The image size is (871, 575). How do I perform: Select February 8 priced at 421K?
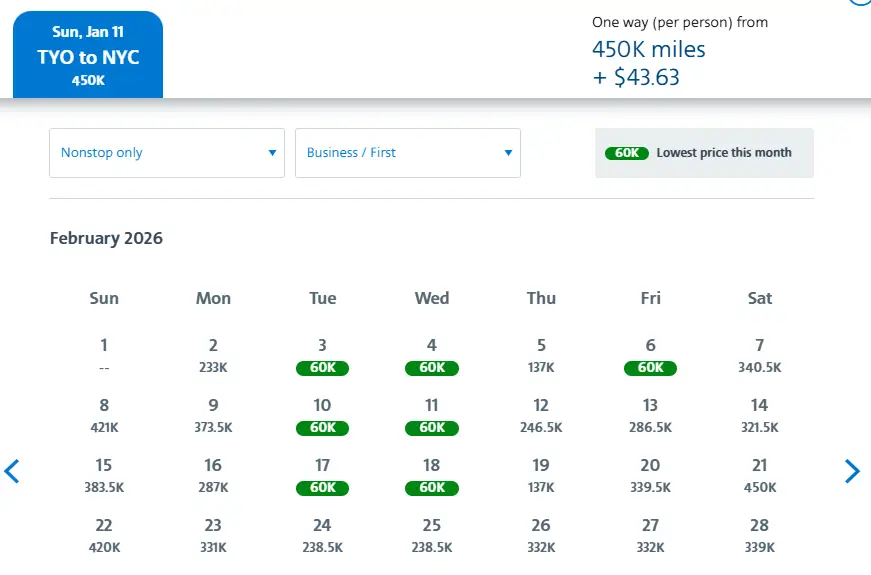pos(104,416)
